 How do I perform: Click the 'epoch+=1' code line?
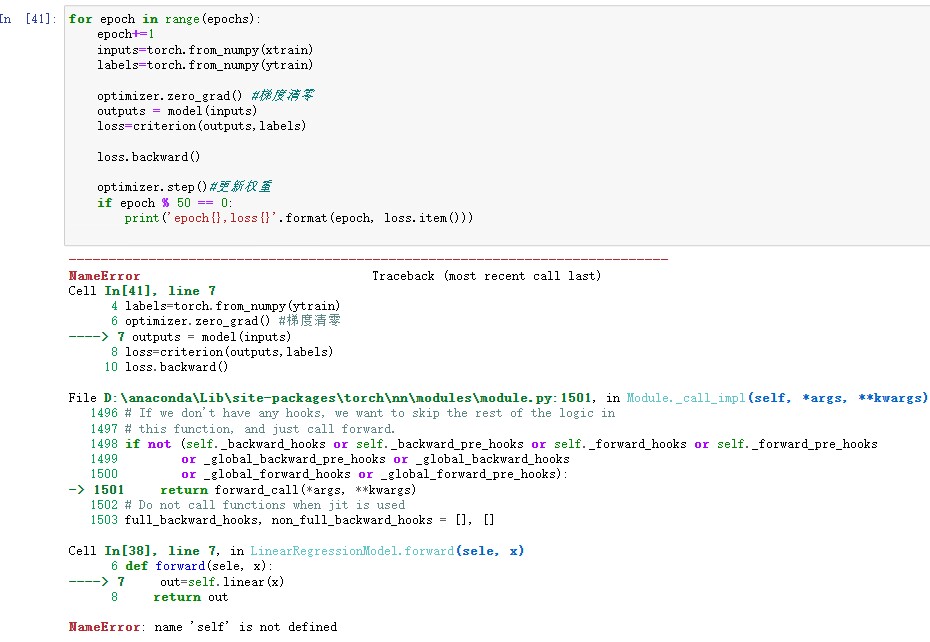125,35
